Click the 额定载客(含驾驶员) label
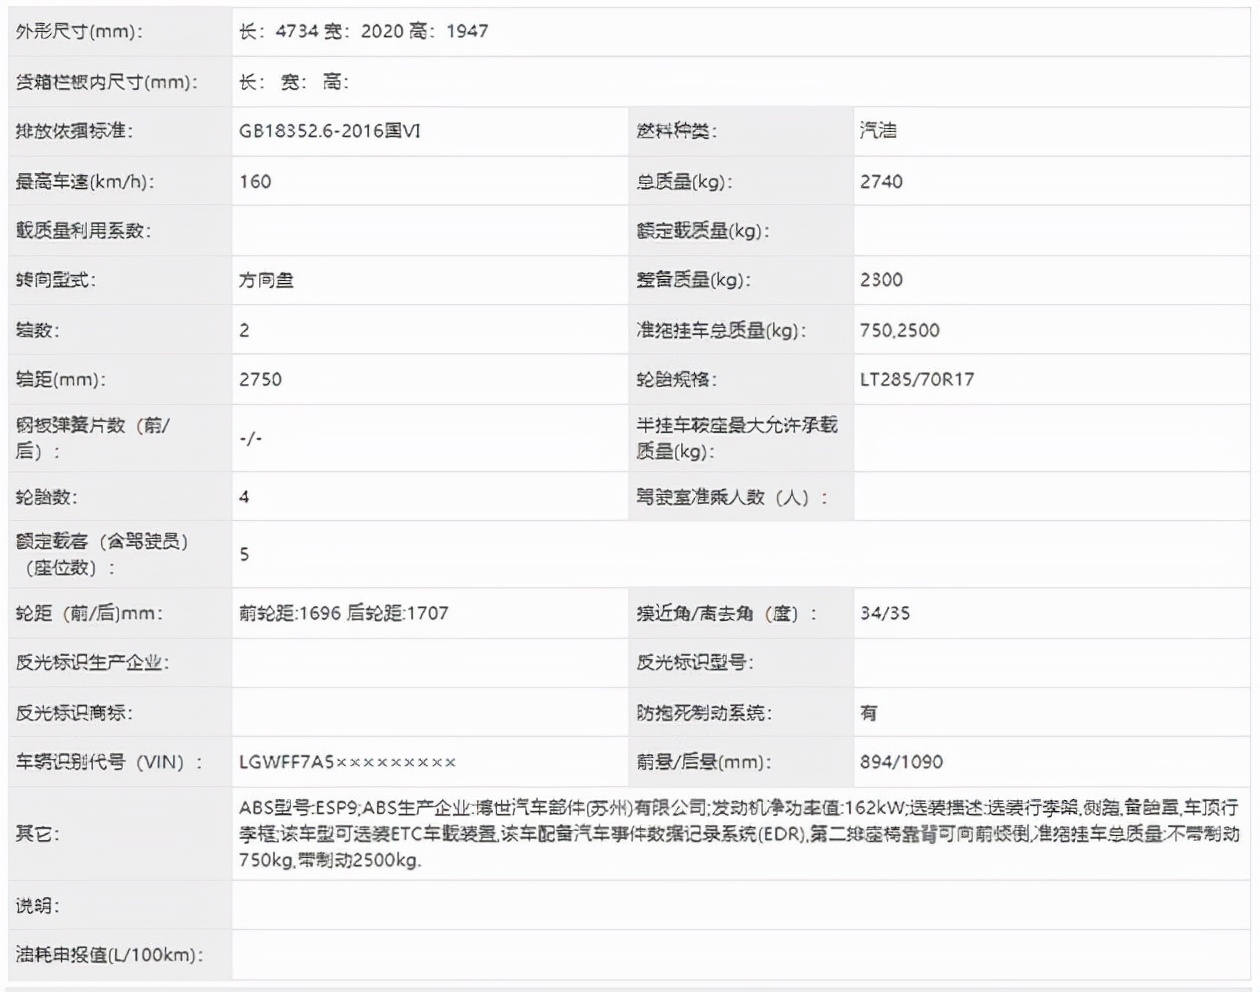Image resolution: width=1260 pixels, height=992 pixels. [x=102, y=554]
